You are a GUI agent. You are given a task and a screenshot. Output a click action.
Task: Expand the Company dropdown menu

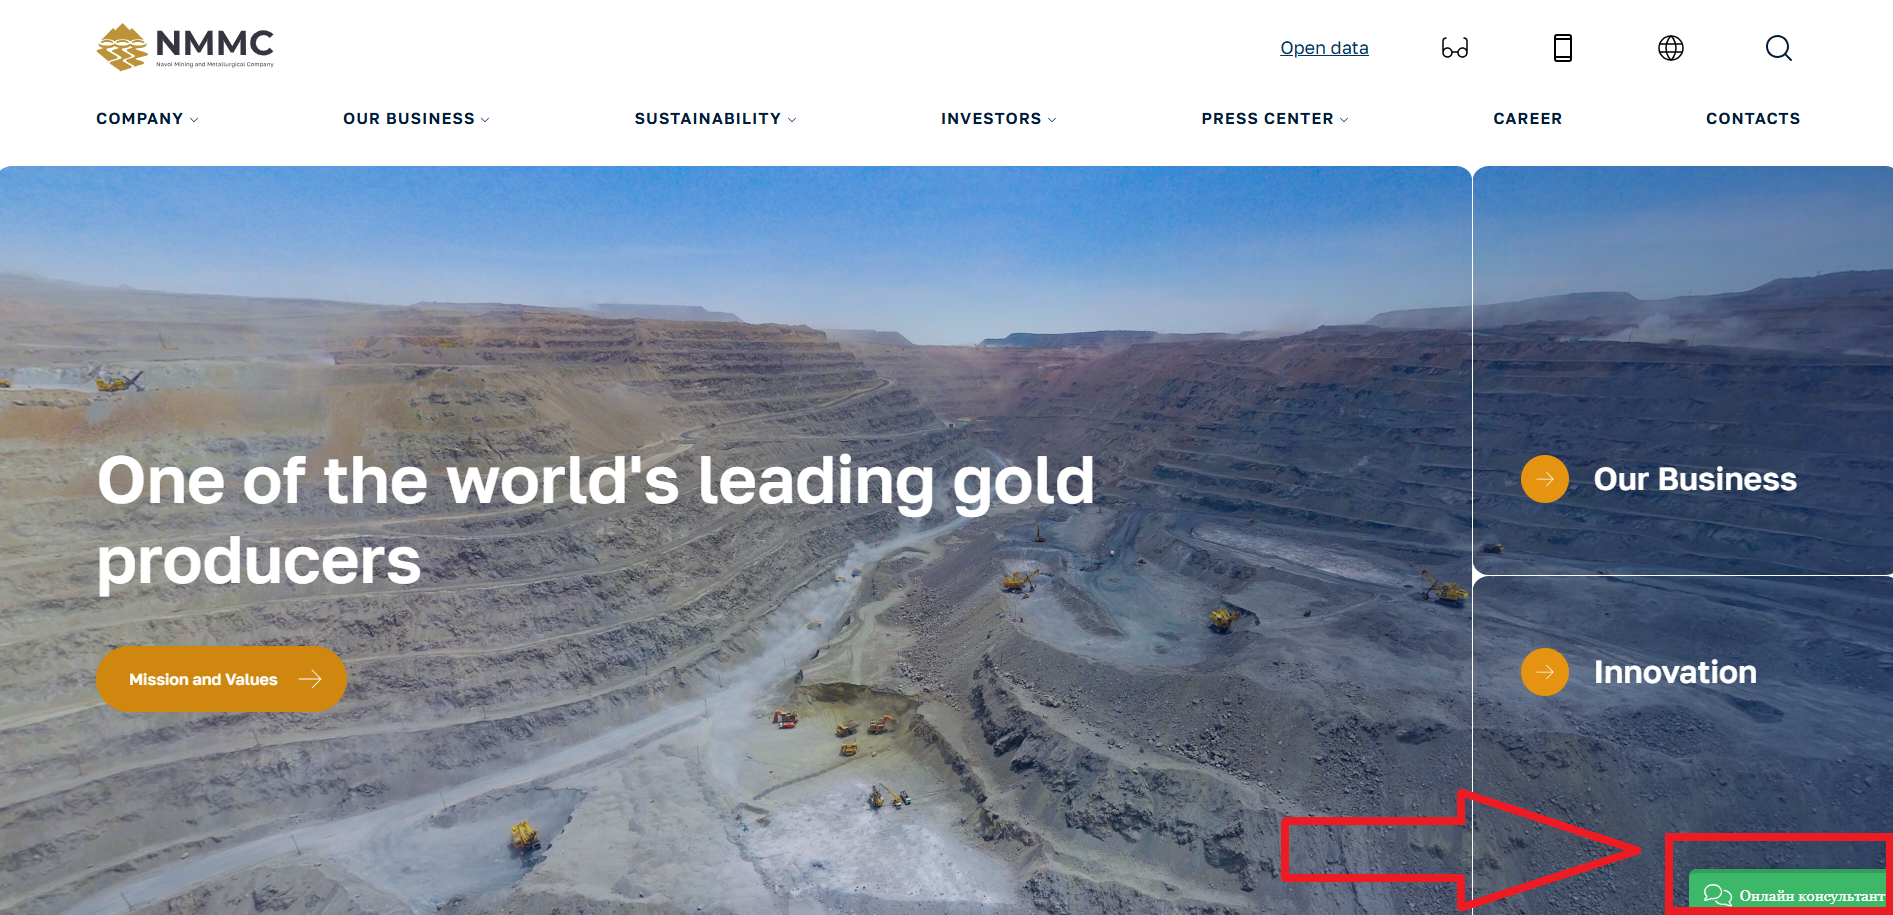tap(147, 118)
